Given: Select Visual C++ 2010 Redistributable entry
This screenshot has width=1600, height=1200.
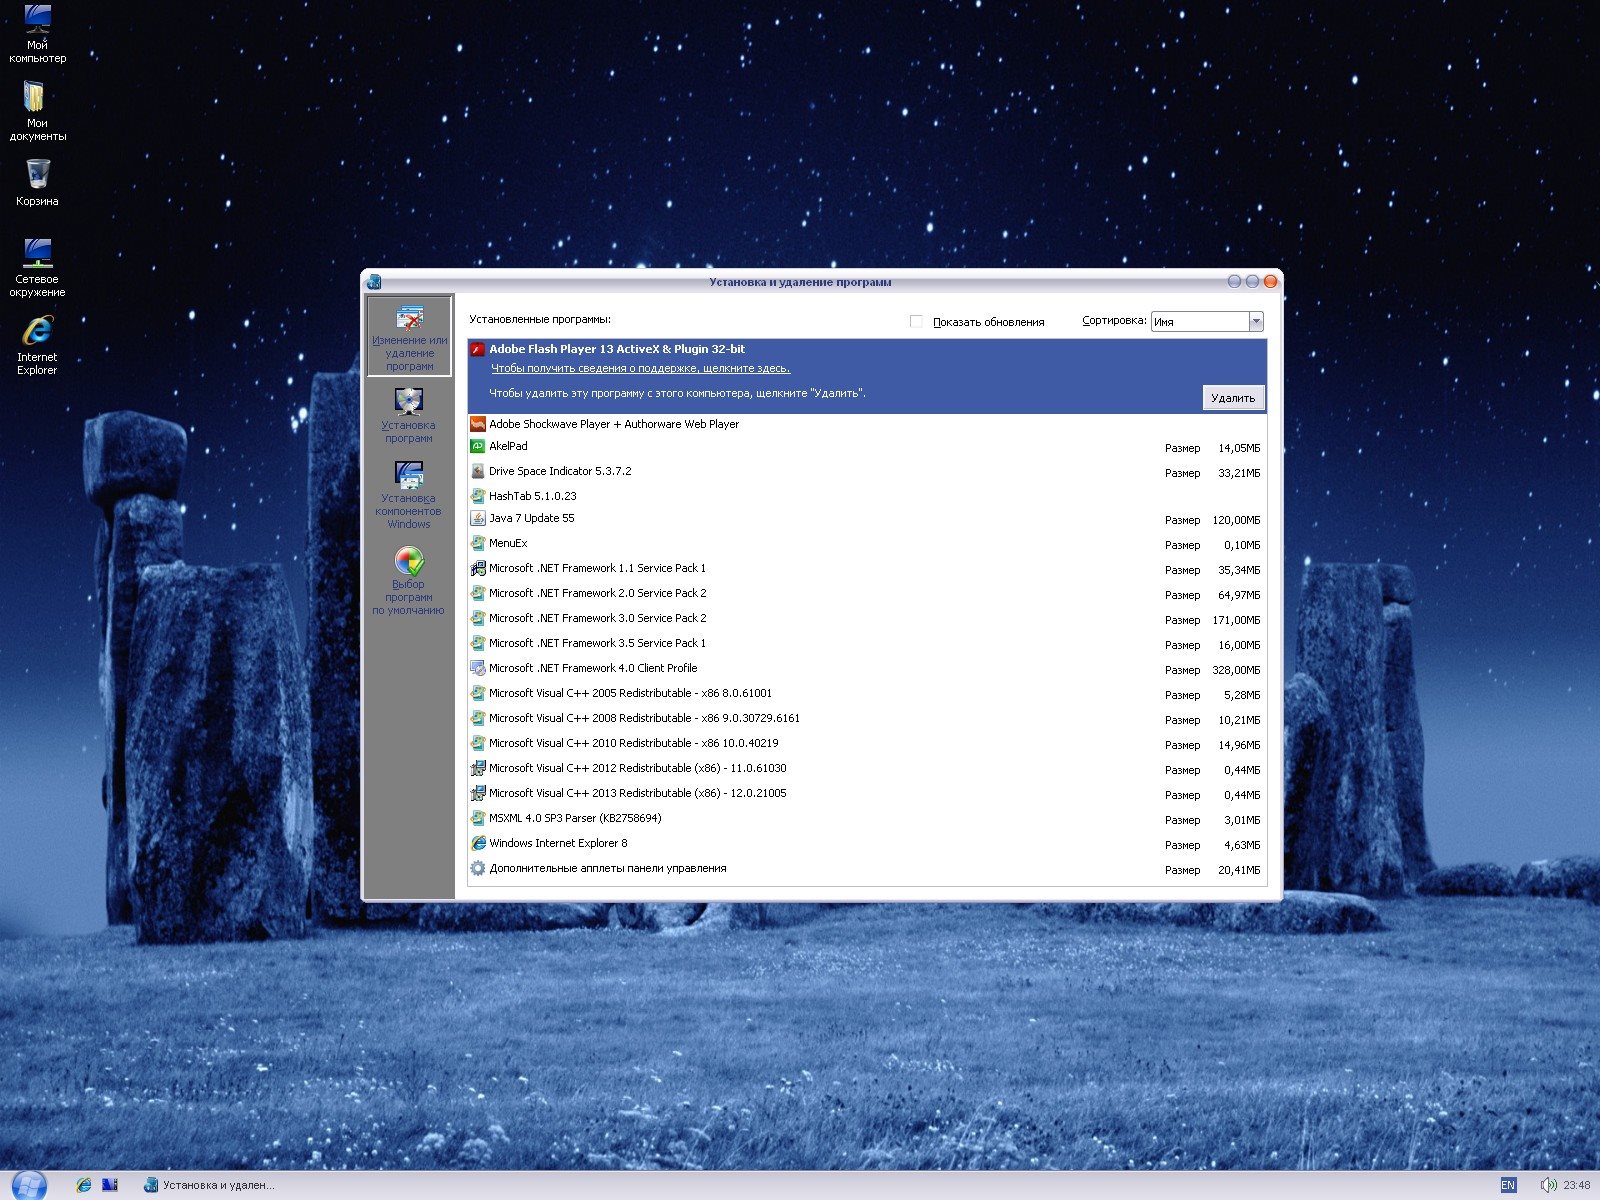Looking at the screenshot, I should [x=867, y=744].
